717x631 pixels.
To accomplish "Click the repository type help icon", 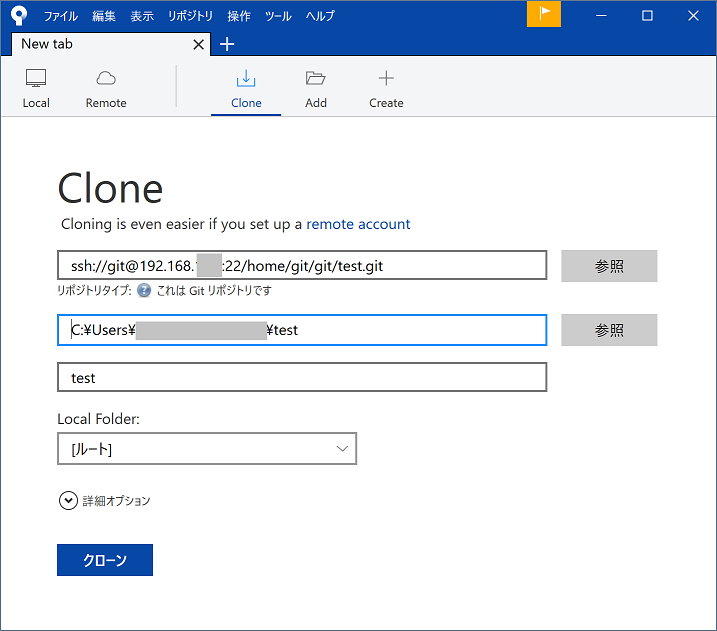I will click(144, 291).
